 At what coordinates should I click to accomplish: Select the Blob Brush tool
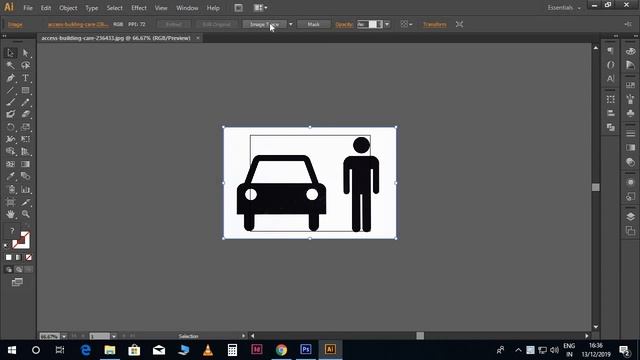pyautogui.click(x=11, y=115)
